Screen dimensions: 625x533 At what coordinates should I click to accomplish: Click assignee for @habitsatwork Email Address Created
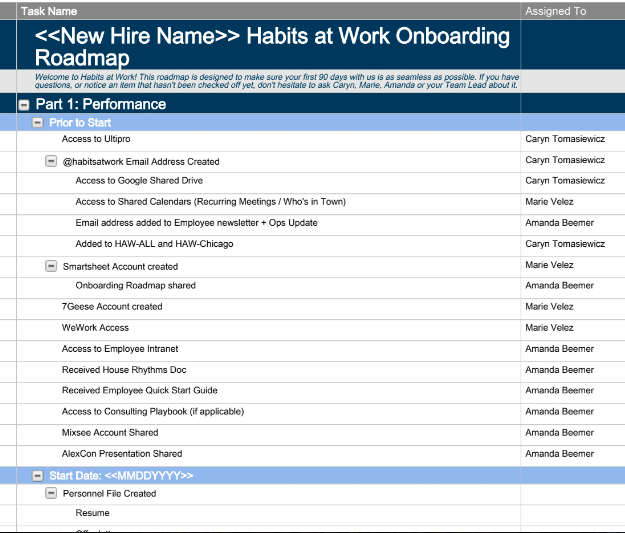(565, 160)
